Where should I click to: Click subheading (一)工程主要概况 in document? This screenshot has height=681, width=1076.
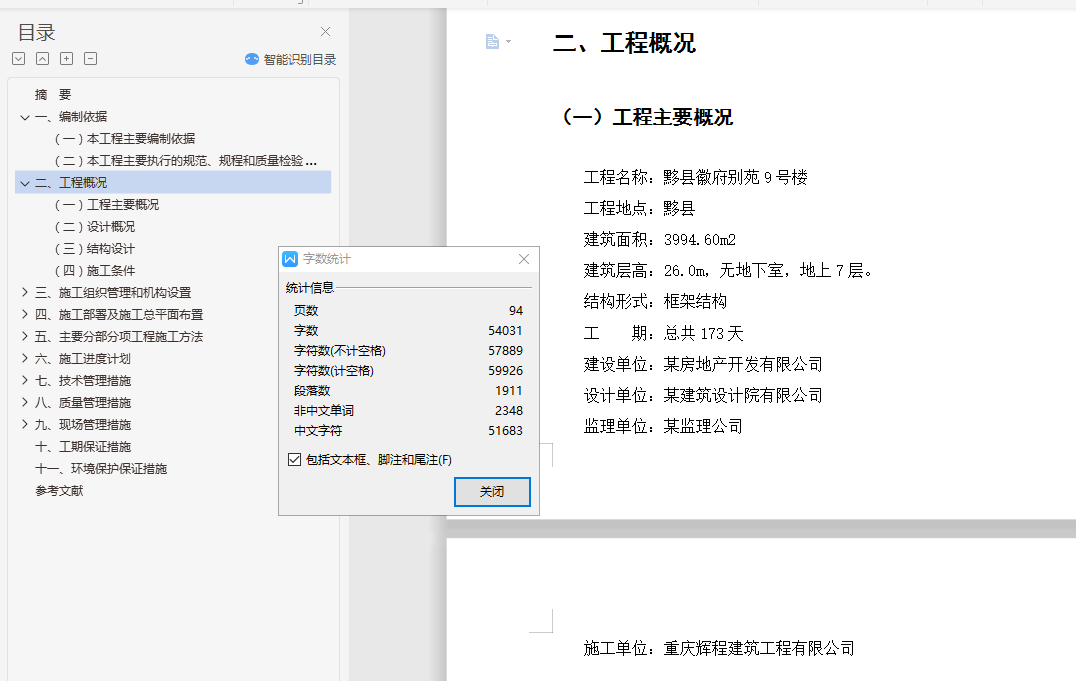tap(647, 117)
